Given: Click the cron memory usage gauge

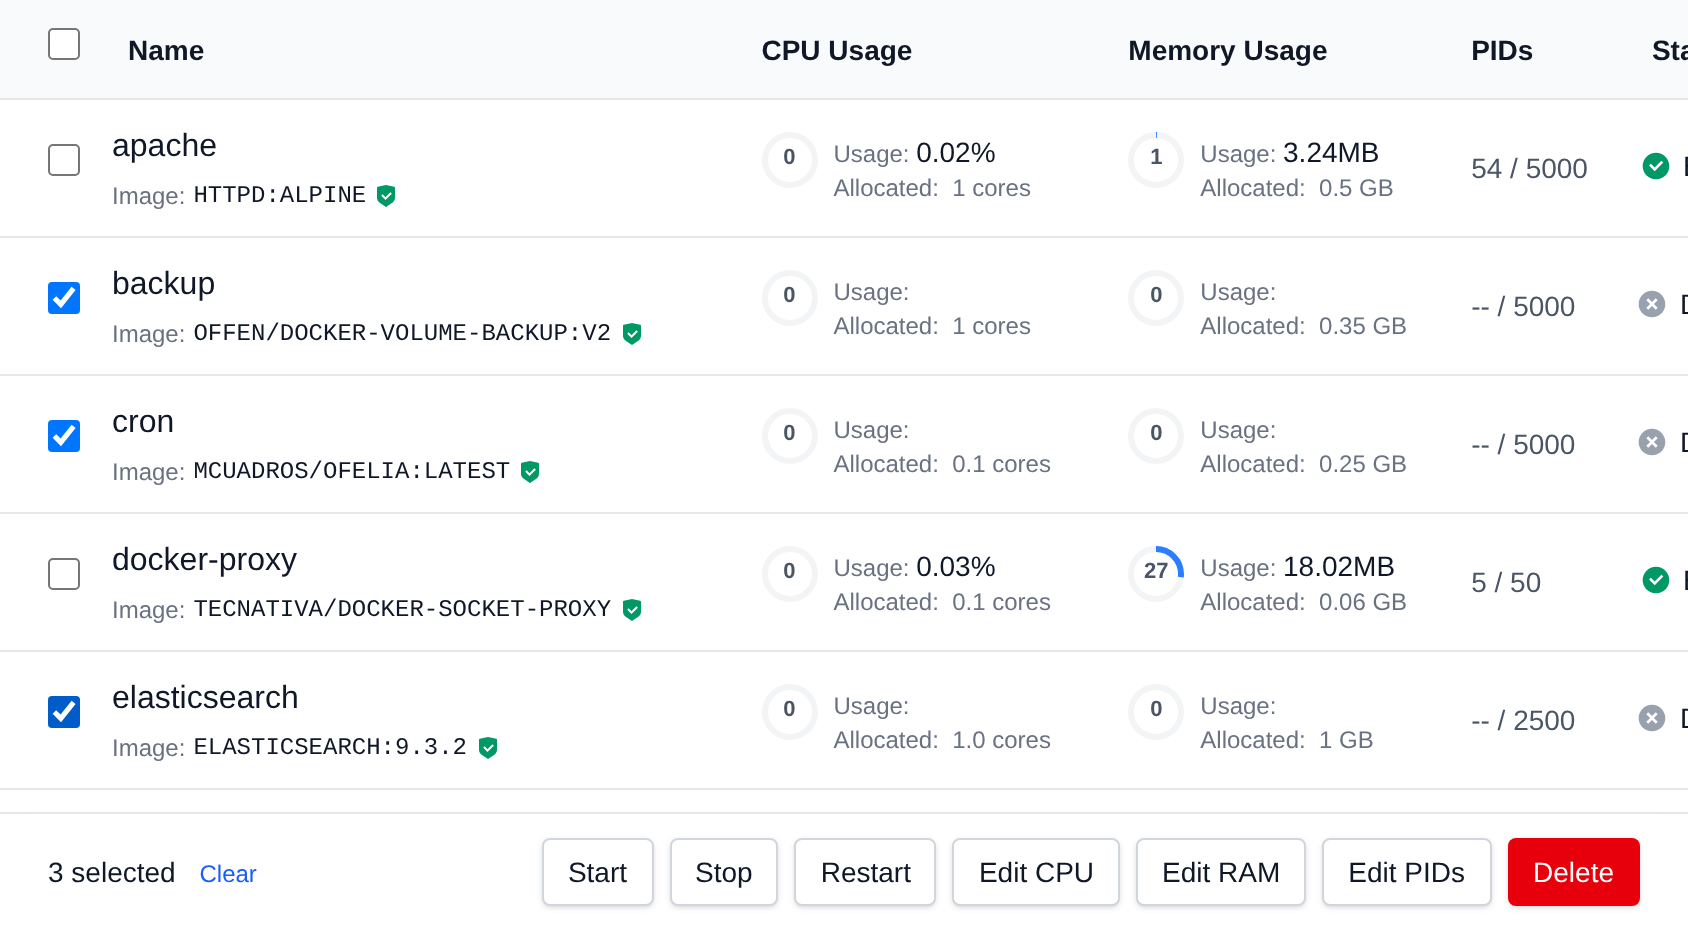Looking at the screenshot, I should point(1156,436).
